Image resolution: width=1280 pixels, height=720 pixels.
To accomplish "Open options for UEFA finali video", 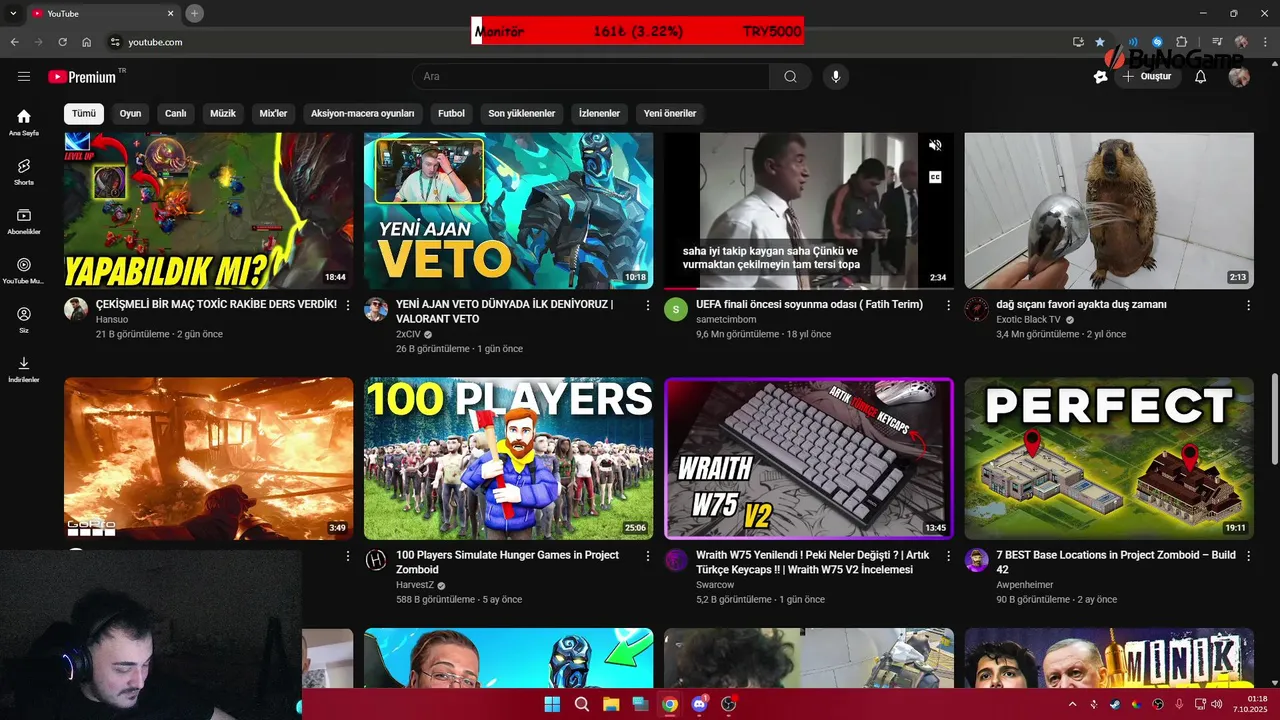I will [x=948, y=305].
